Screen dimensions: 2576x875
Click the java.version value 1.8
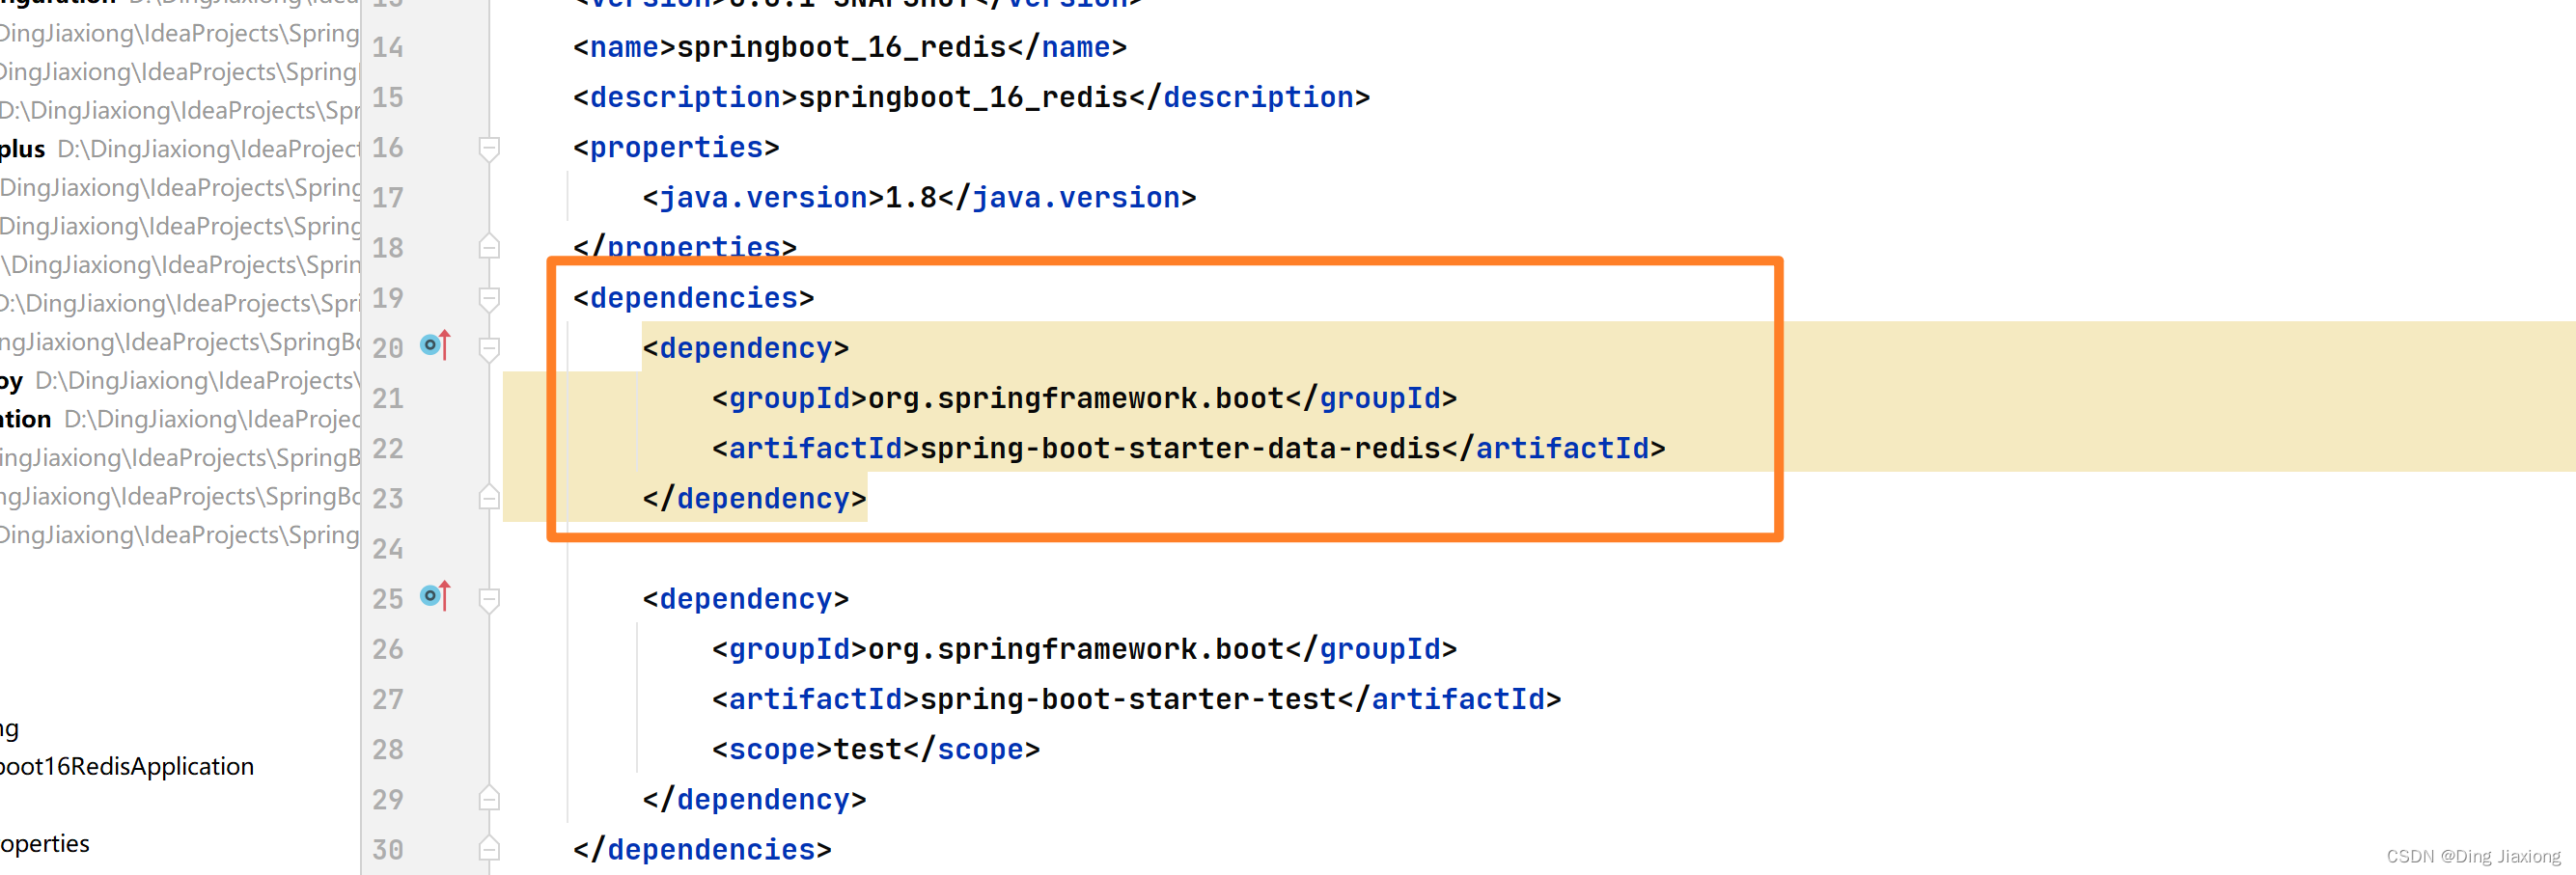point(911,198)
